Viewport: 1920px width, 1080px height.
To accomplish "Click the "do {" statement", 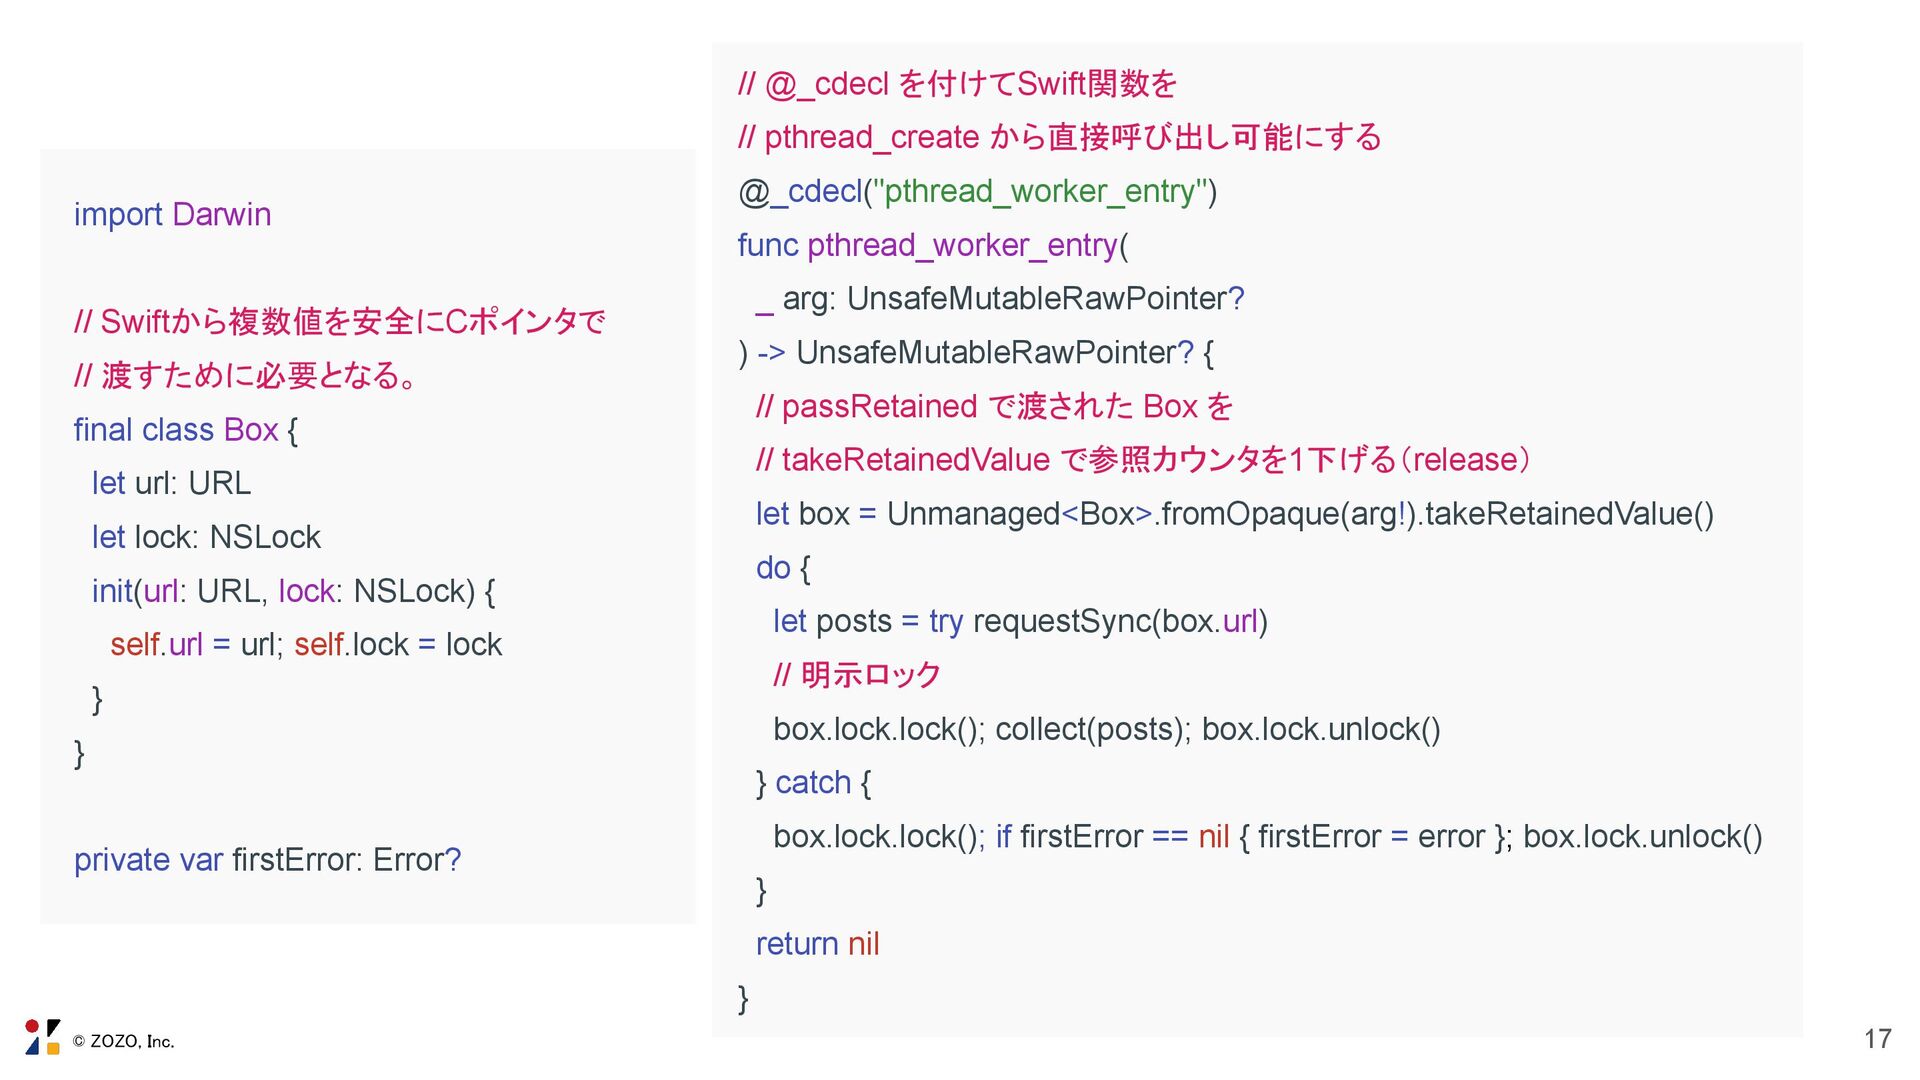I will click(783, 568).
